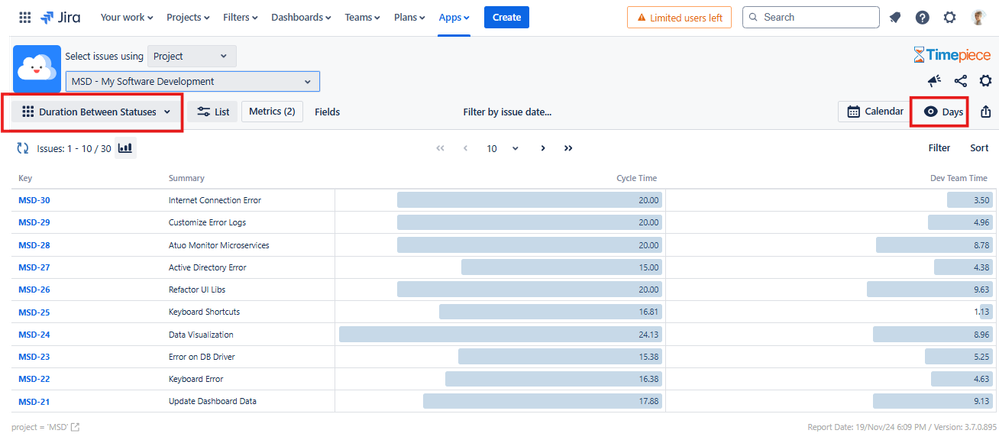Expand Dashboards menu

(301, 18)
